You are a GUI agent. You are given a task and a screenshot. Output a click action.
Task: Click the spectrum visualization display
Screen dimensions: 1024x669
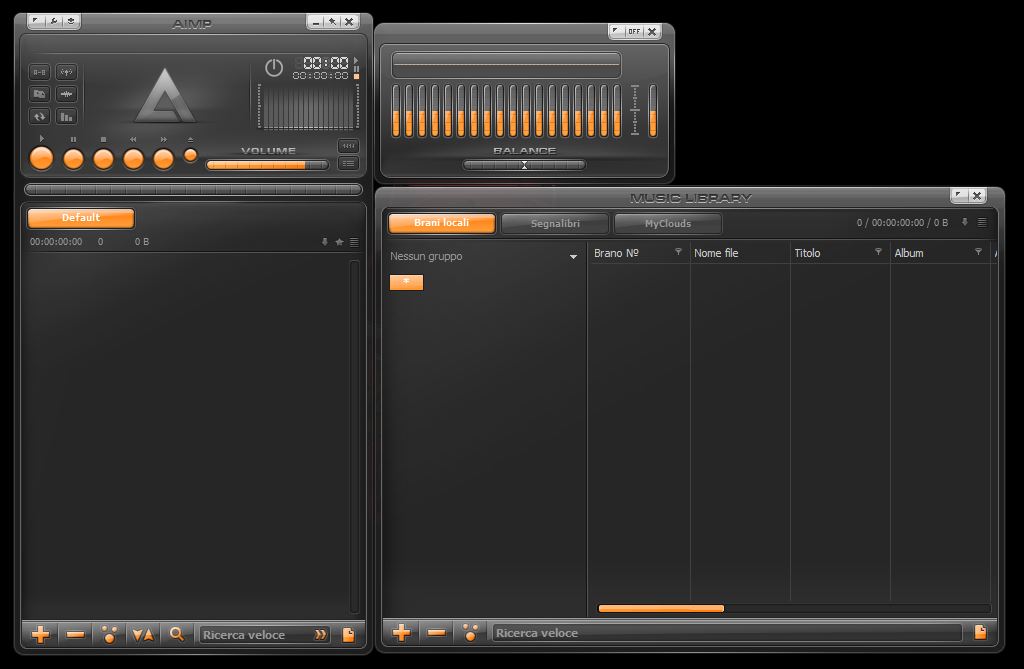[308, 106]
